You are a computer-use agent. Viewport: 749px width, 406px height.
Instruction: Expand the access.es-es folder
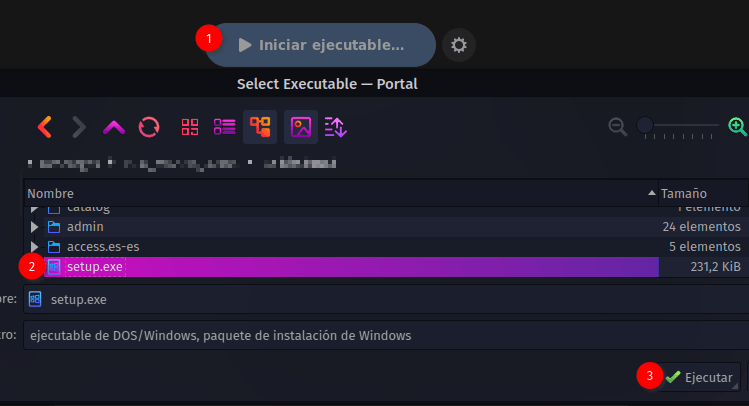point(34,247)
